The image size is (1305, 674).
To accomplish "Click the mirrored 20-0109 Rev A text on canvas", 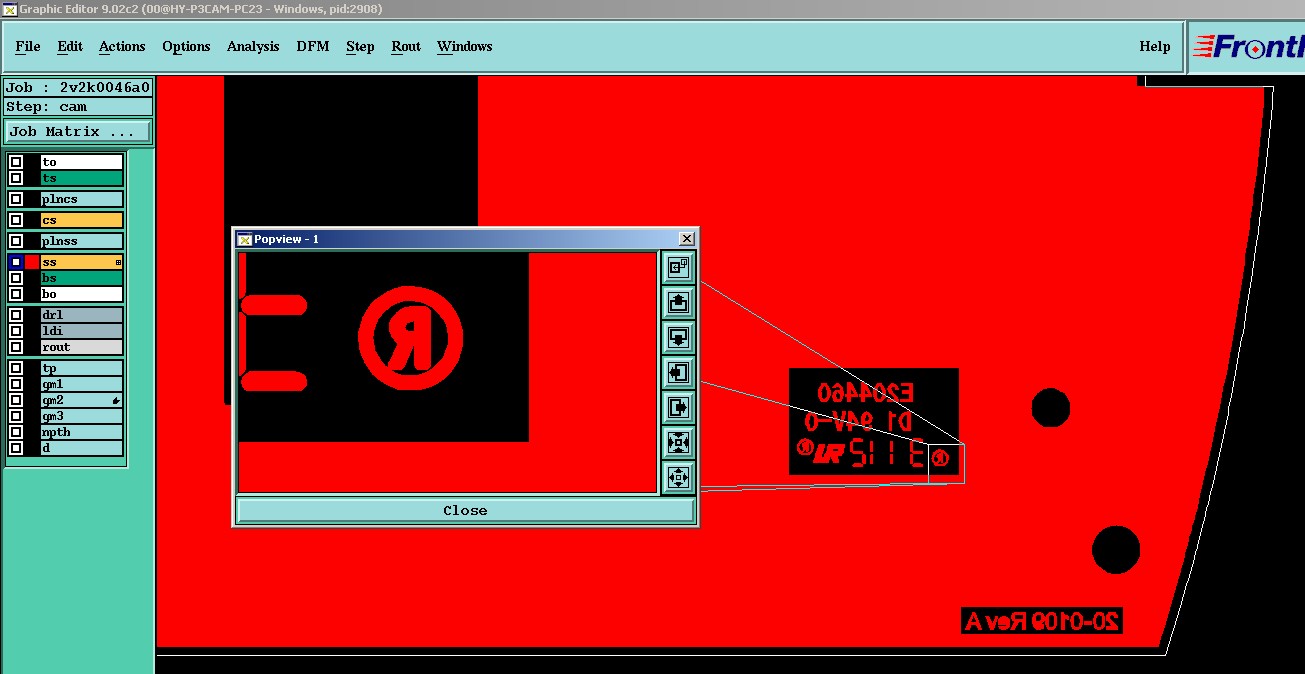I will (x=1041, y=621).
